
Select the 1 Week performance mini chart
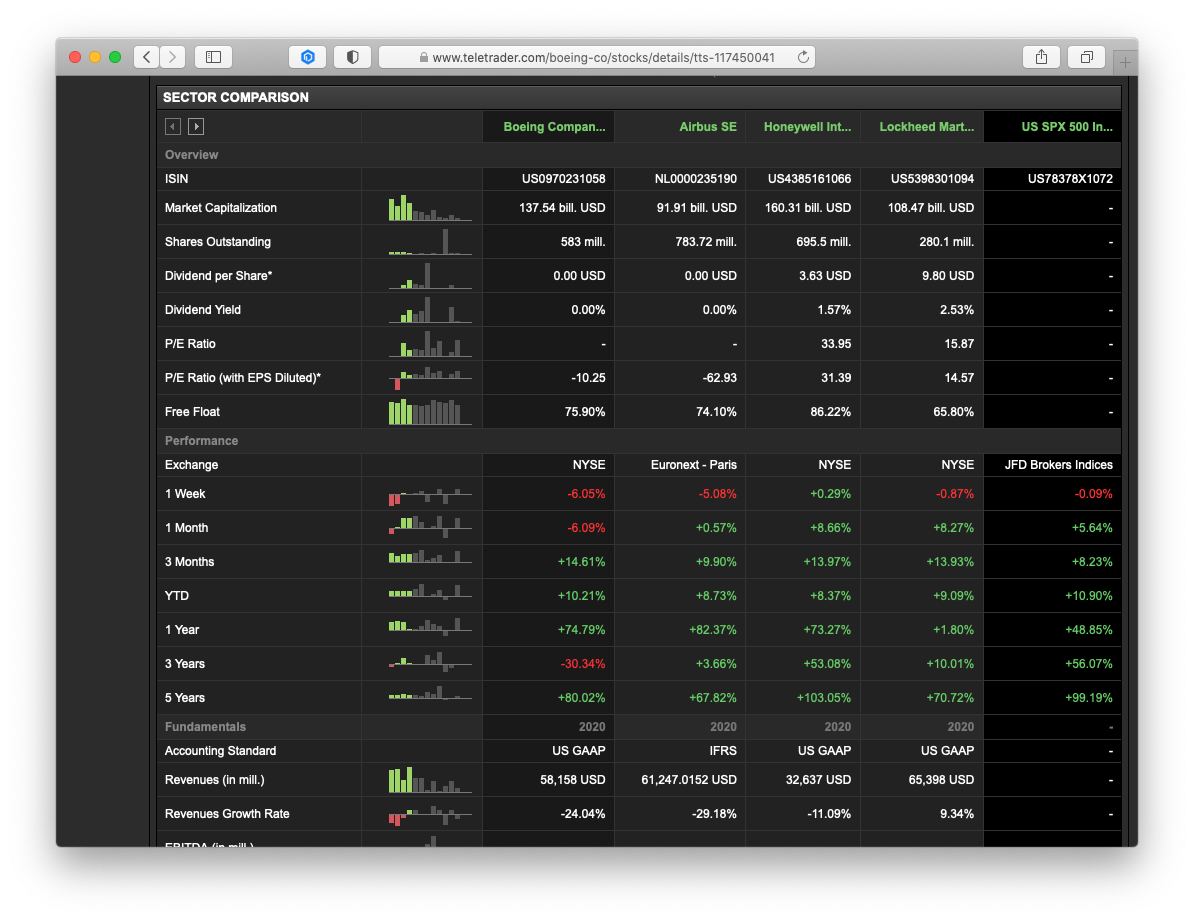click(430, 496)
